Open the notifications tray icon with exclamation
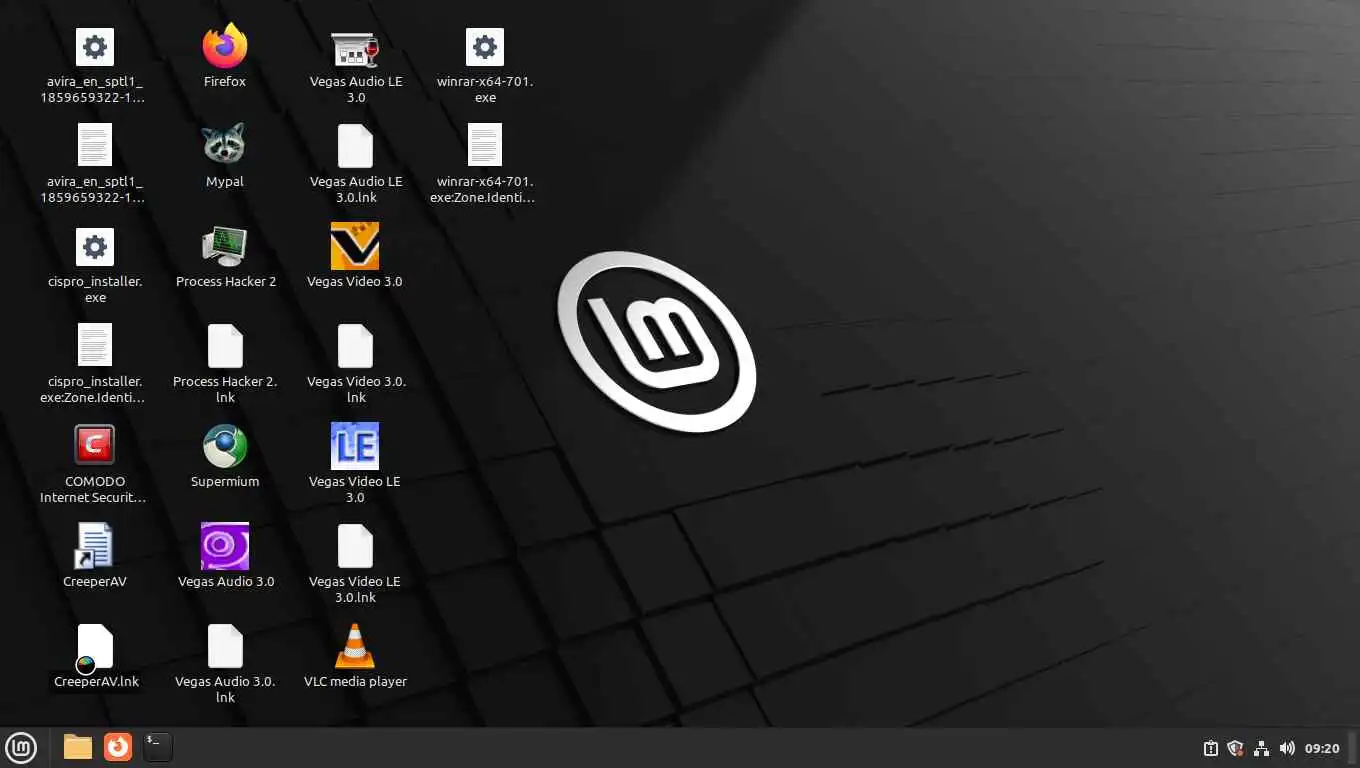This screenshot has height=768, width=1360. [1210, 748]
